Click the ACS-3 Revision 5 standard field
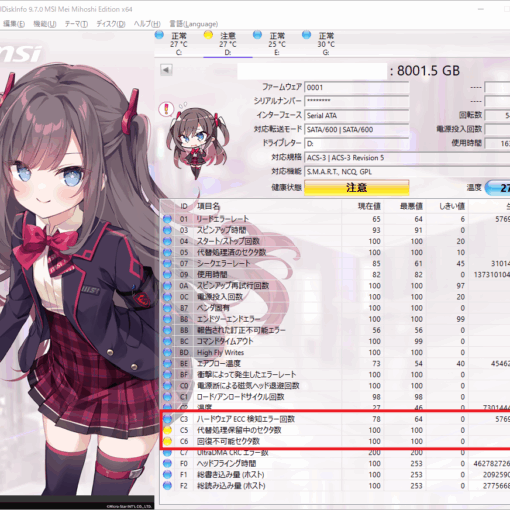The width and height of the screenshot is (510, 510). pyautogui.click(x=407, y=158)
